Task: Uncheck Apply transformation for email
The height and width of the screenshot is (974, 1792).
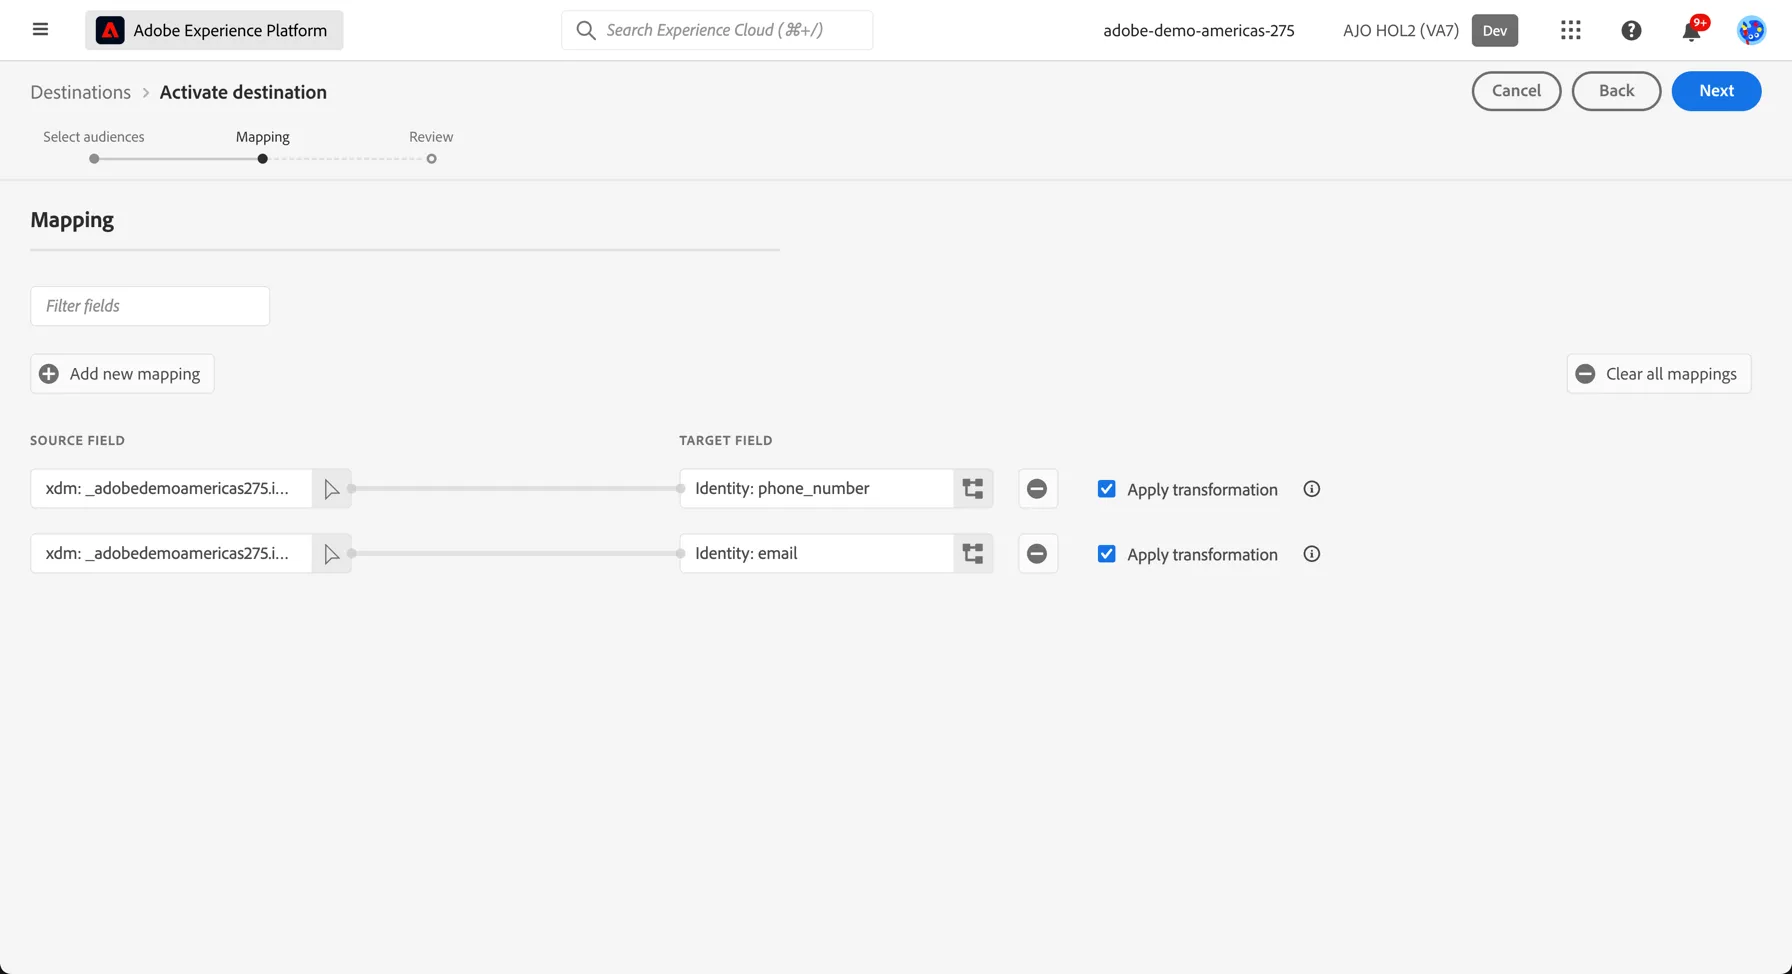Action: click(x=1106, y=554)
